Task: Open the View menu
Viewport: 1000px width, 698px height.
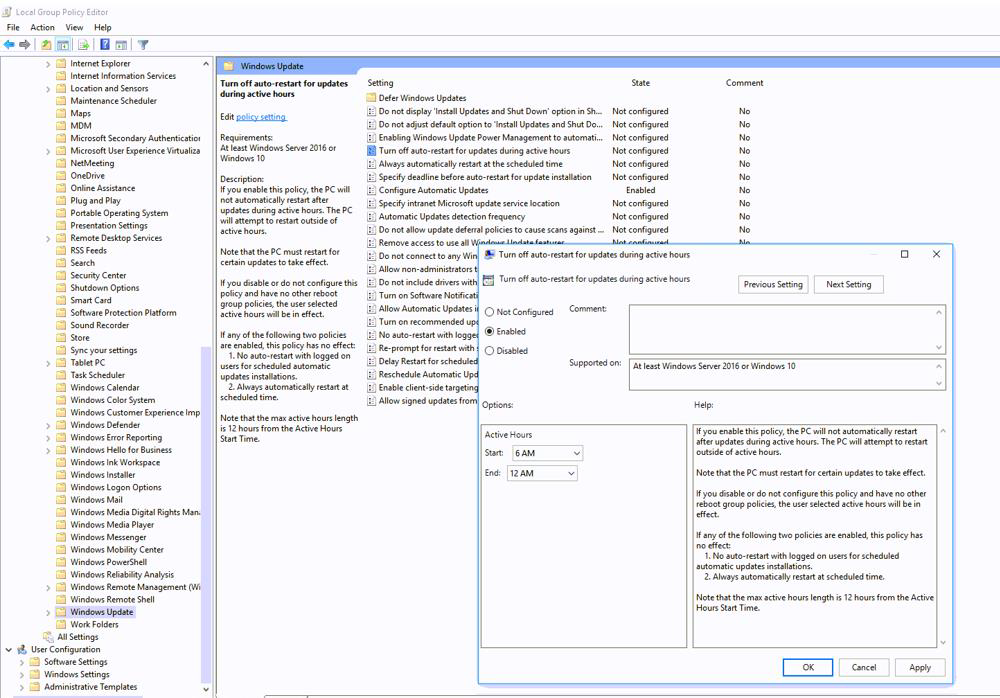Action: click(x=74, y=28)
